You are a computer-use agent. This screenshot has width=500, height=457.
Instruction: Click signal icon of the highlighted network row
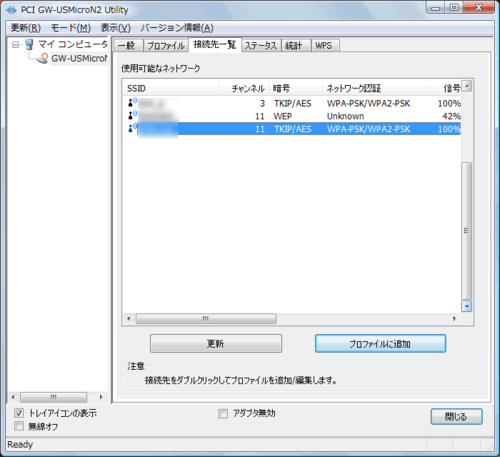(132, 128)
